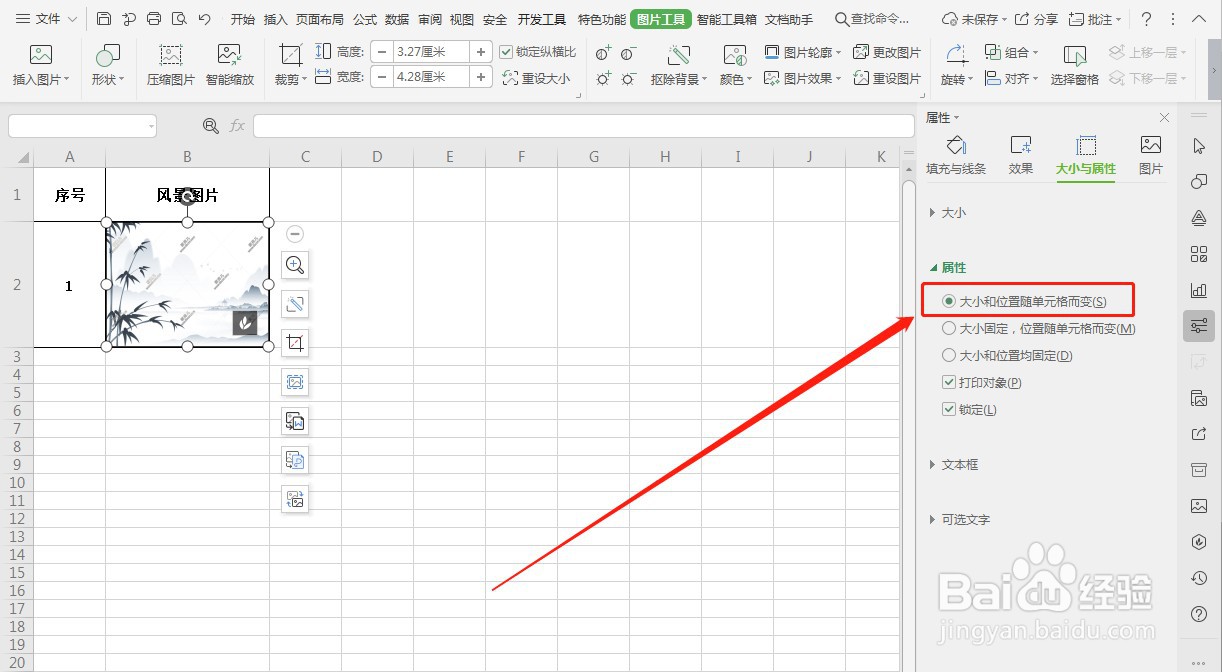Open the File (文件) menu
Viewport: 1222px width, 672px height.
tap(48, 19)
